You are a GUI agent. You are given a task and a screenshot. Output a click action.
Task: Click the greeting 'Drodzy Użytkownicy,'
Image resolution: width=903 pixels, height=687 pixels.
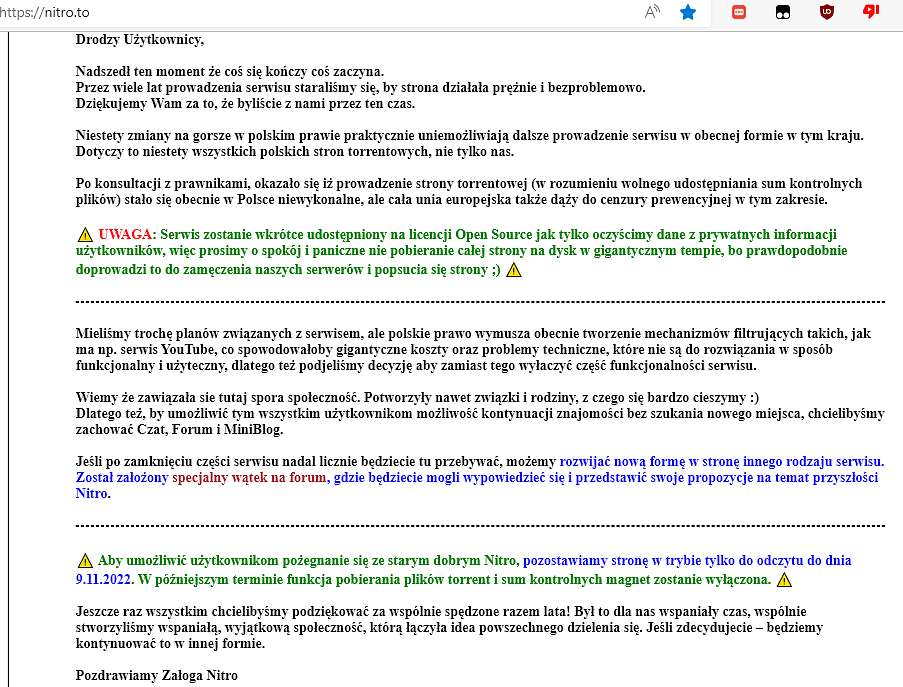pyautogui.click(x=140, y=40)
